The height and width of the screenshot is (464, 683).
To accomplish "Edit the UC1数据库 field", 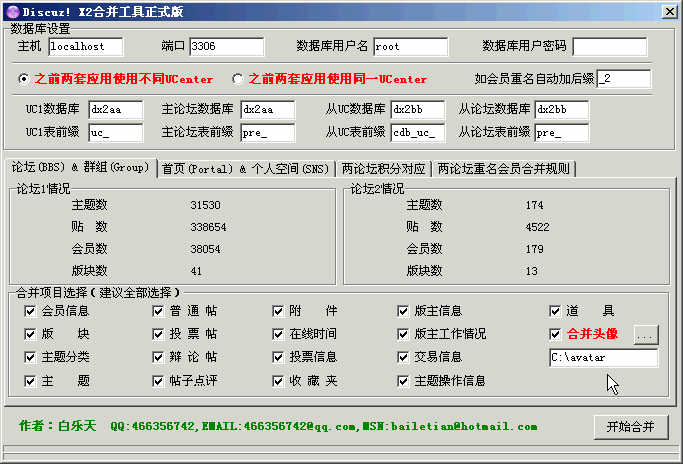I will coord(115,110).
